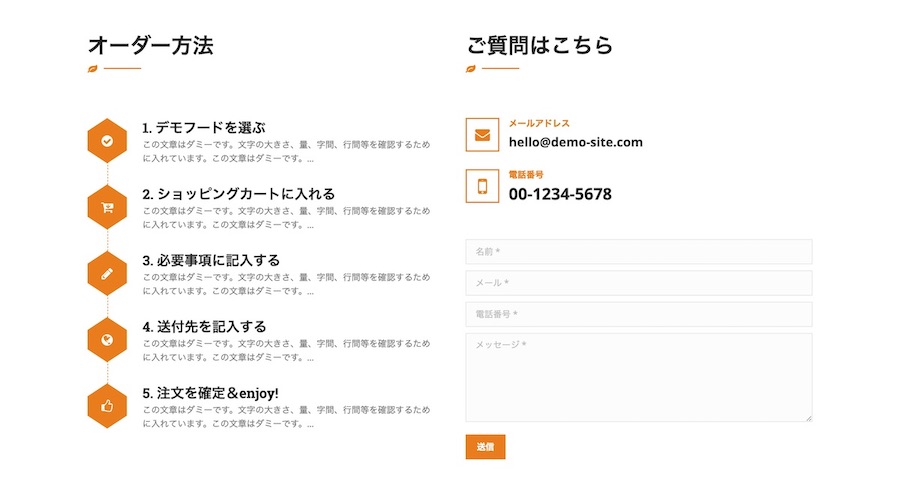Viewport: 900px width, 497px height.
Task: Click the heading 3. 必要事項に記入する
Action: pos(211,261)
